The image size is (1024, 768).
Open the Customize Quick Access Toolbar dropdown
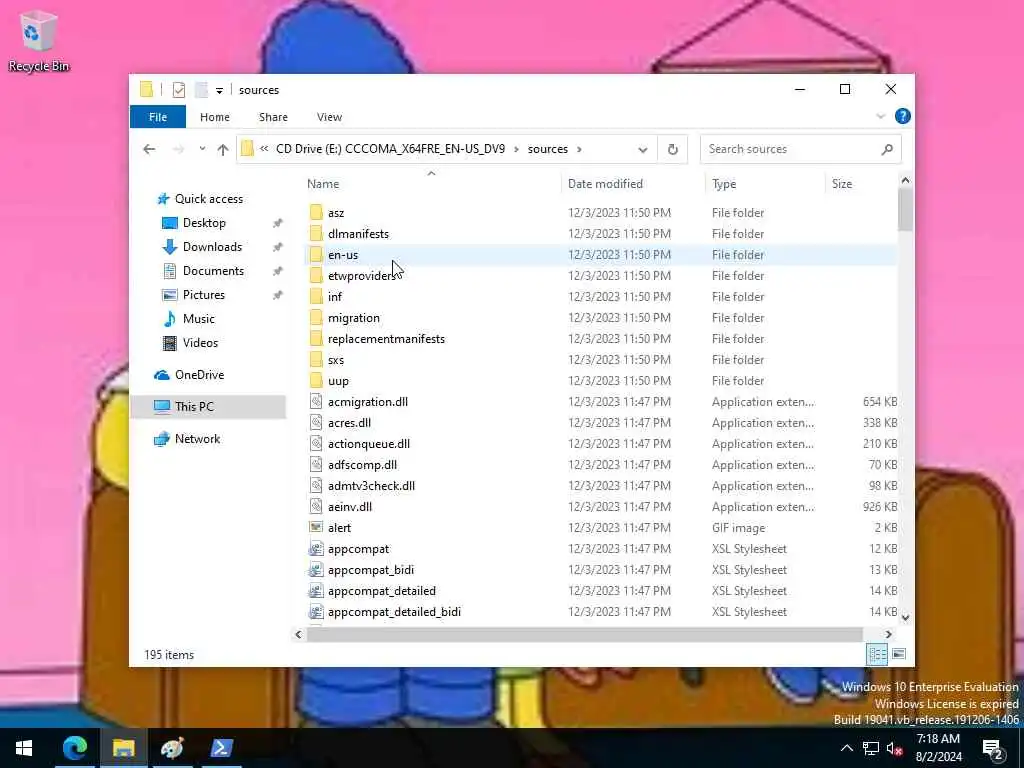[x=219, y=90]
